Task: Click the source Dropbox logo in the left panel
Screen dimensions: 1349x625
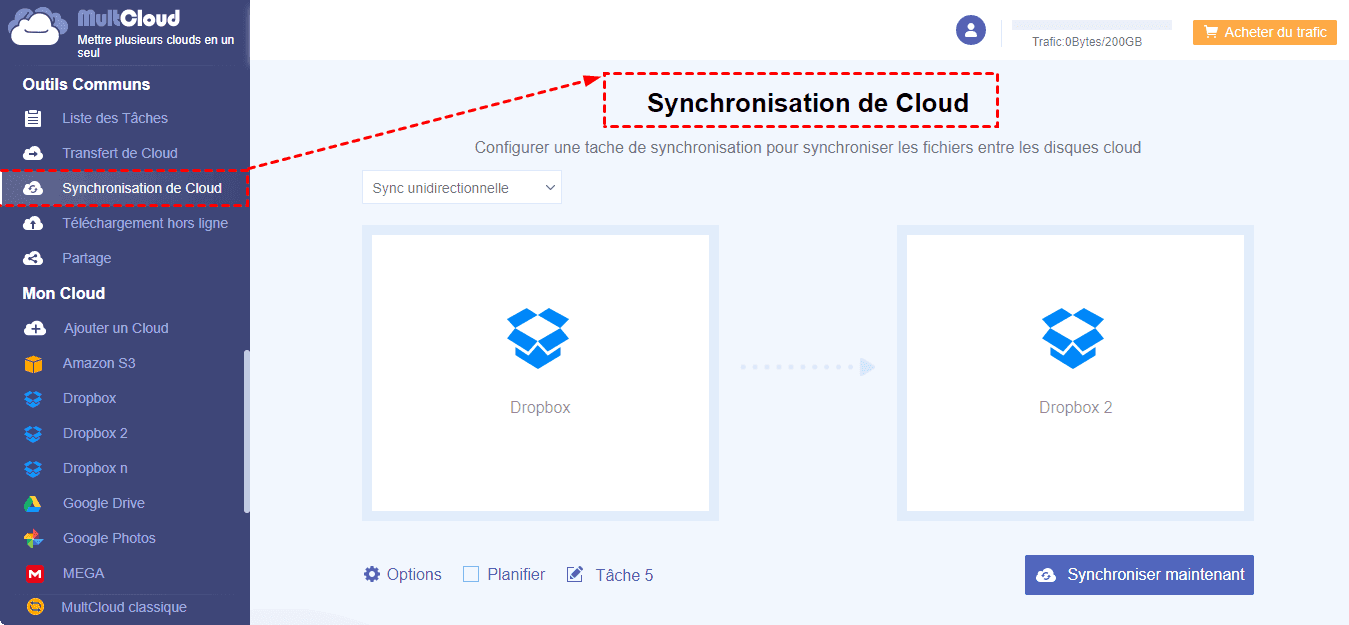Action: 538,338
